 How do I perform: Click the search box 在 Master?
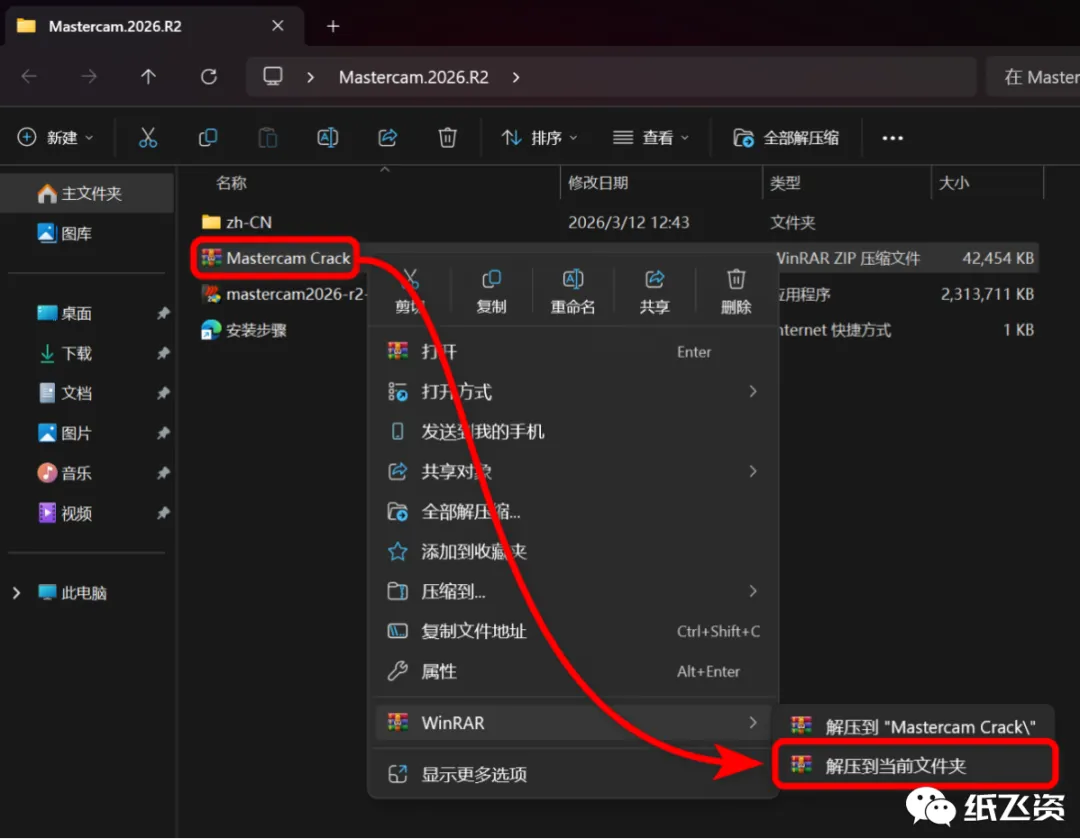(x=1033, y=76)
